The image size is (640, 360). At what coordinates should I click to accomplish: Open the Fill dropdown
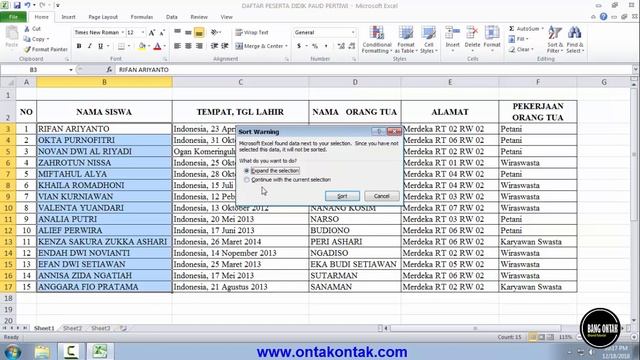(x=519, y=39)
